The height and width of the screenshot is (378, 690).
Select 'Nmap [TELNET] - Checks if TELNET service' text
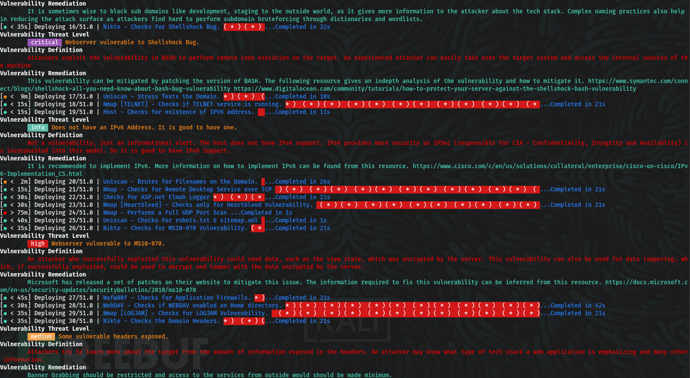pyautogui.click(x=172, y=104)
